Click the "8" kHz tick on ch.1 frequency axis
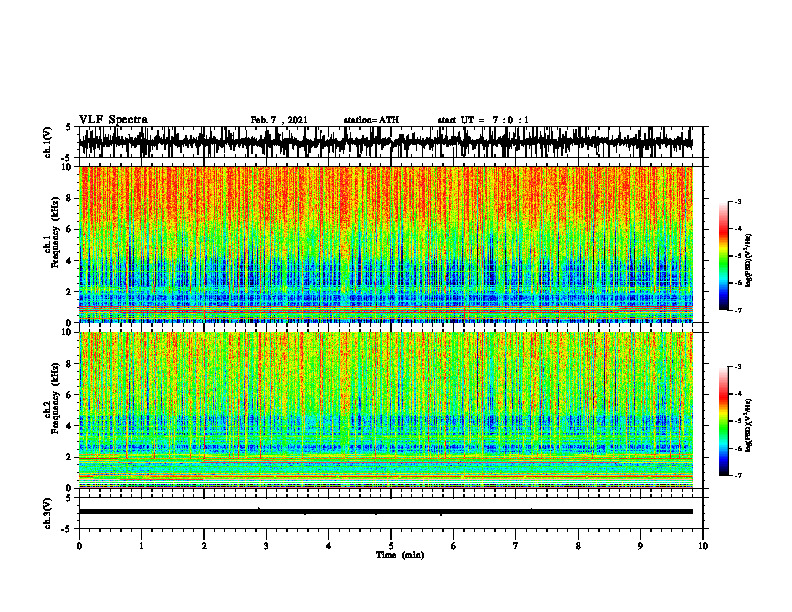 click(69, 198)
